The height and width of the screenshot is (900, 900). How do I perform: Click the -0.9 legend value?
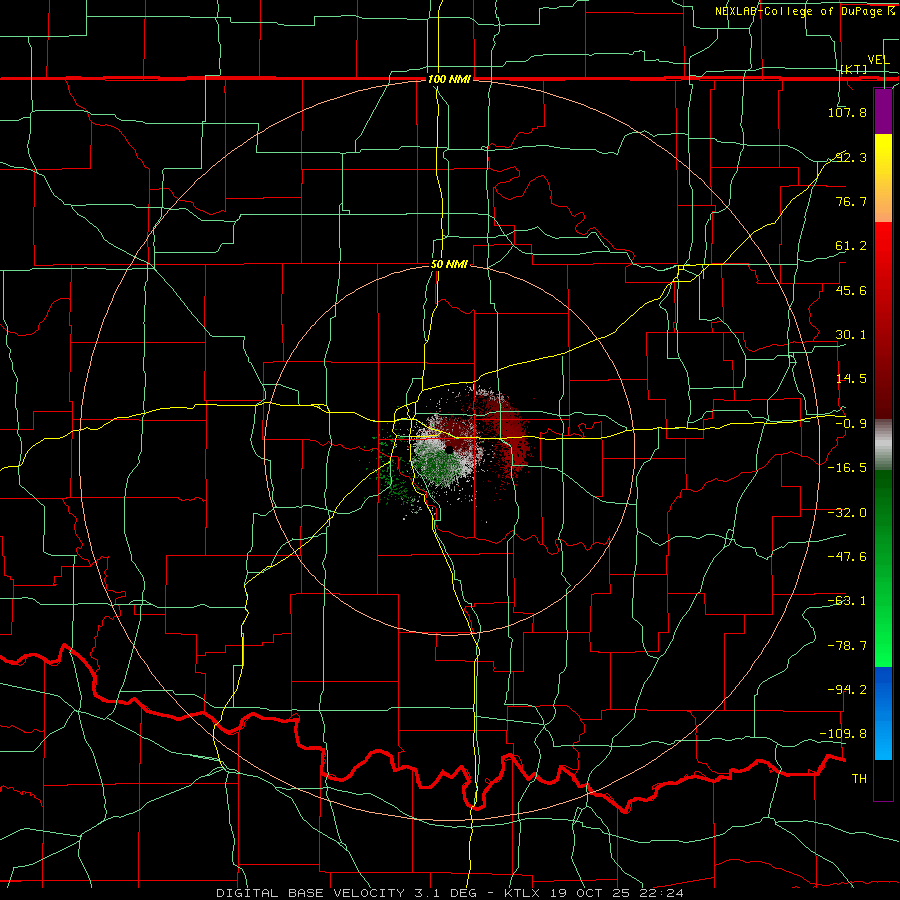click(851, 423)
